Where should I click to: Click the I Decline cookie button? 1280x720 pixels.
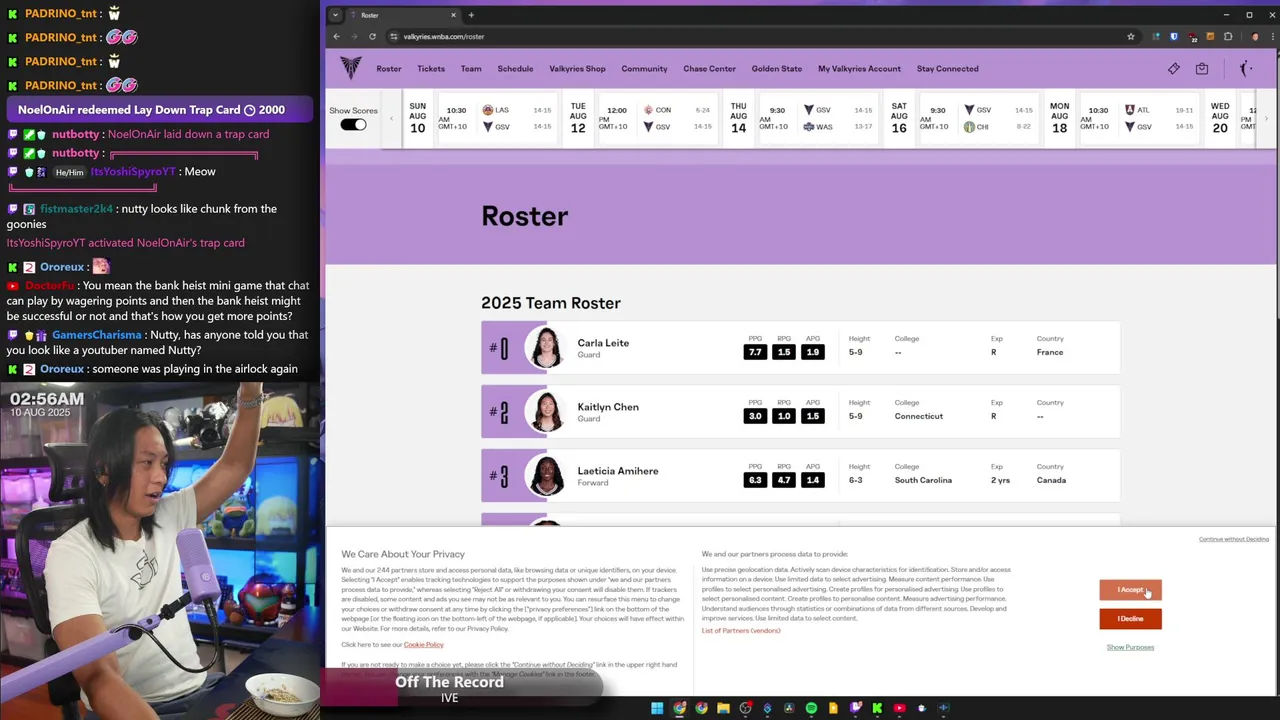pyautogui.click(x=1130, y=619)
